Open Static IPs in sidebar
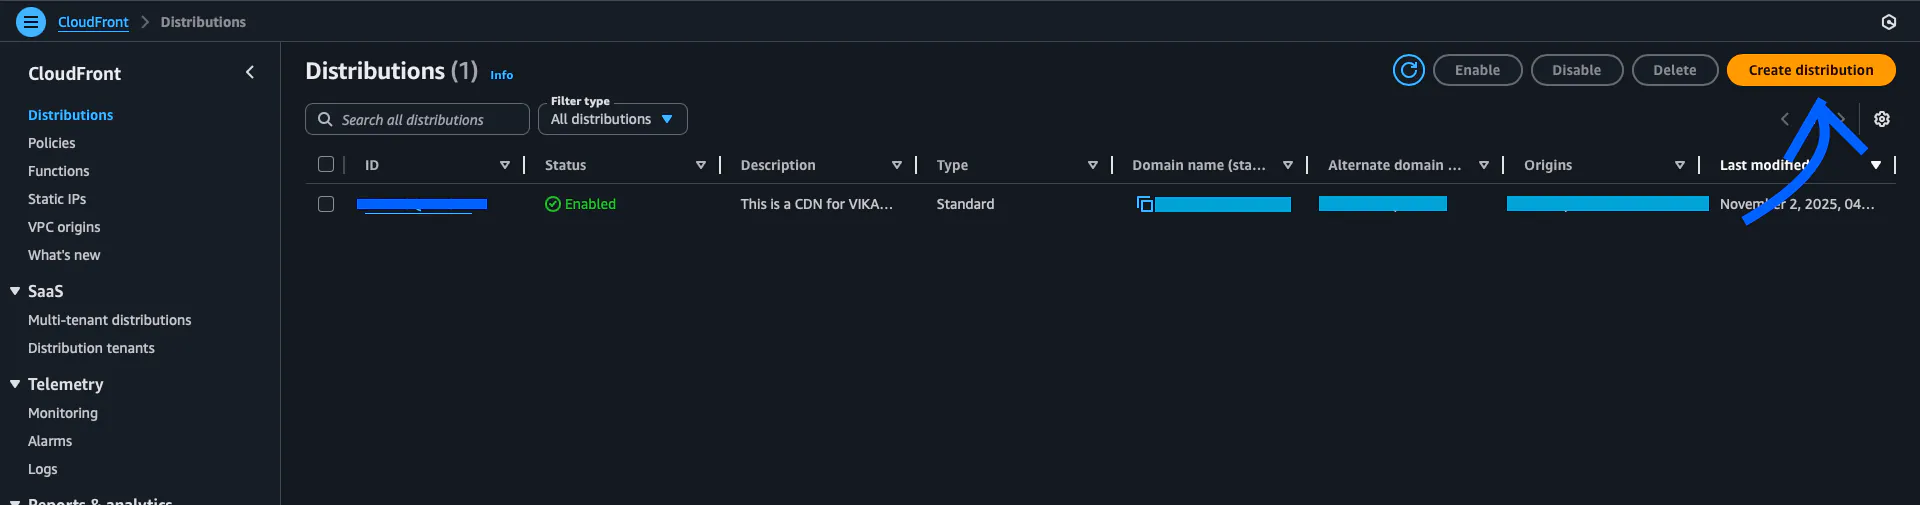 [57, 199]
